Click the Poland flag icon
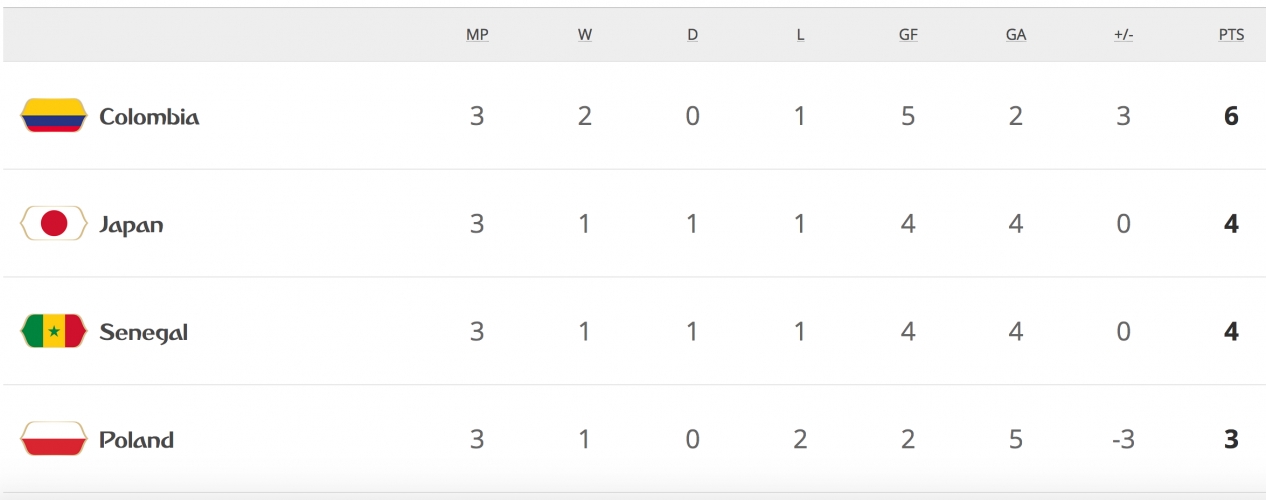 pos(54,440)
